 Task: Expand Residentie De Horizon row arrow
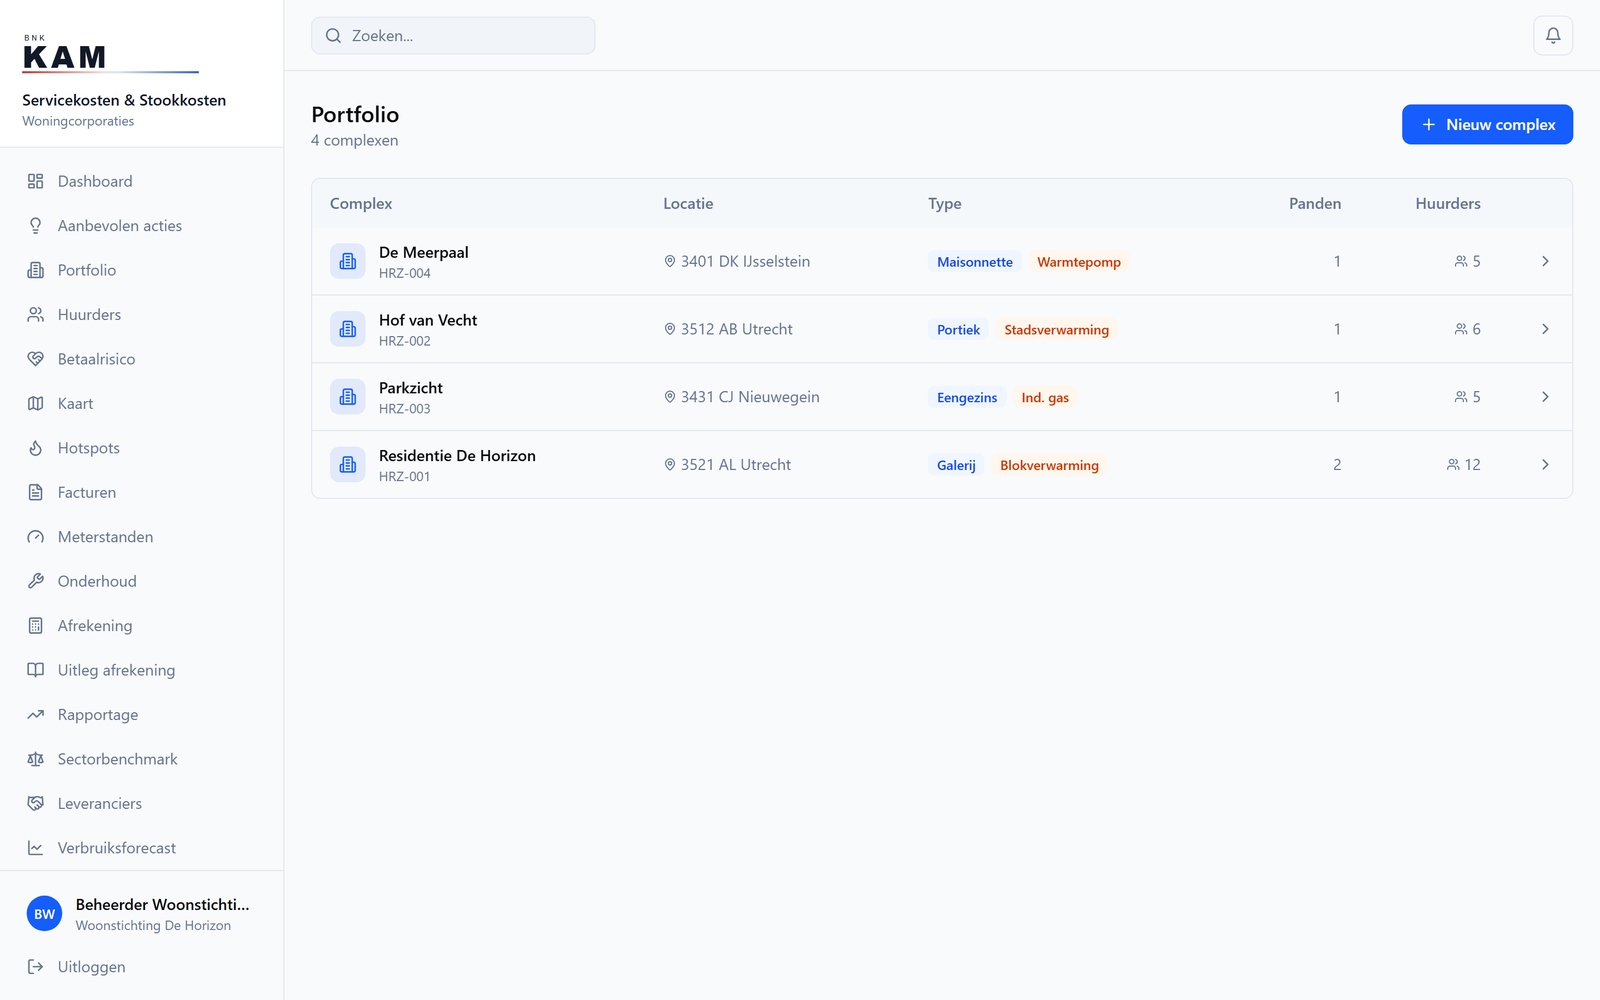tap(1545, 465)
